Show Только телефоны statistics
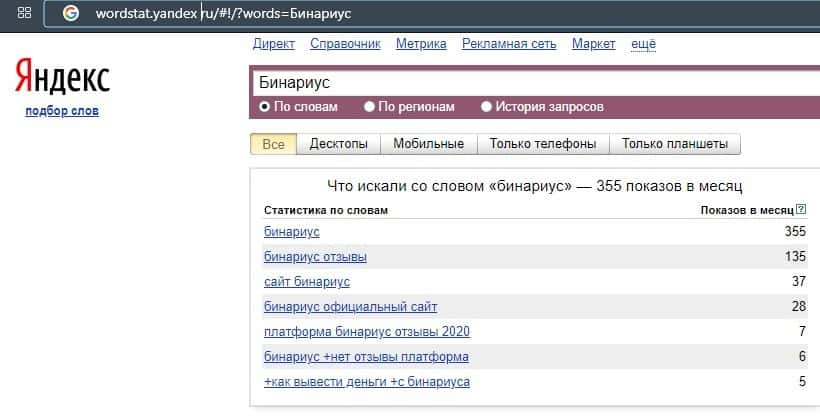Image resolution: width=820 pixels, height=417 pixels. click(x=543, y=144)
